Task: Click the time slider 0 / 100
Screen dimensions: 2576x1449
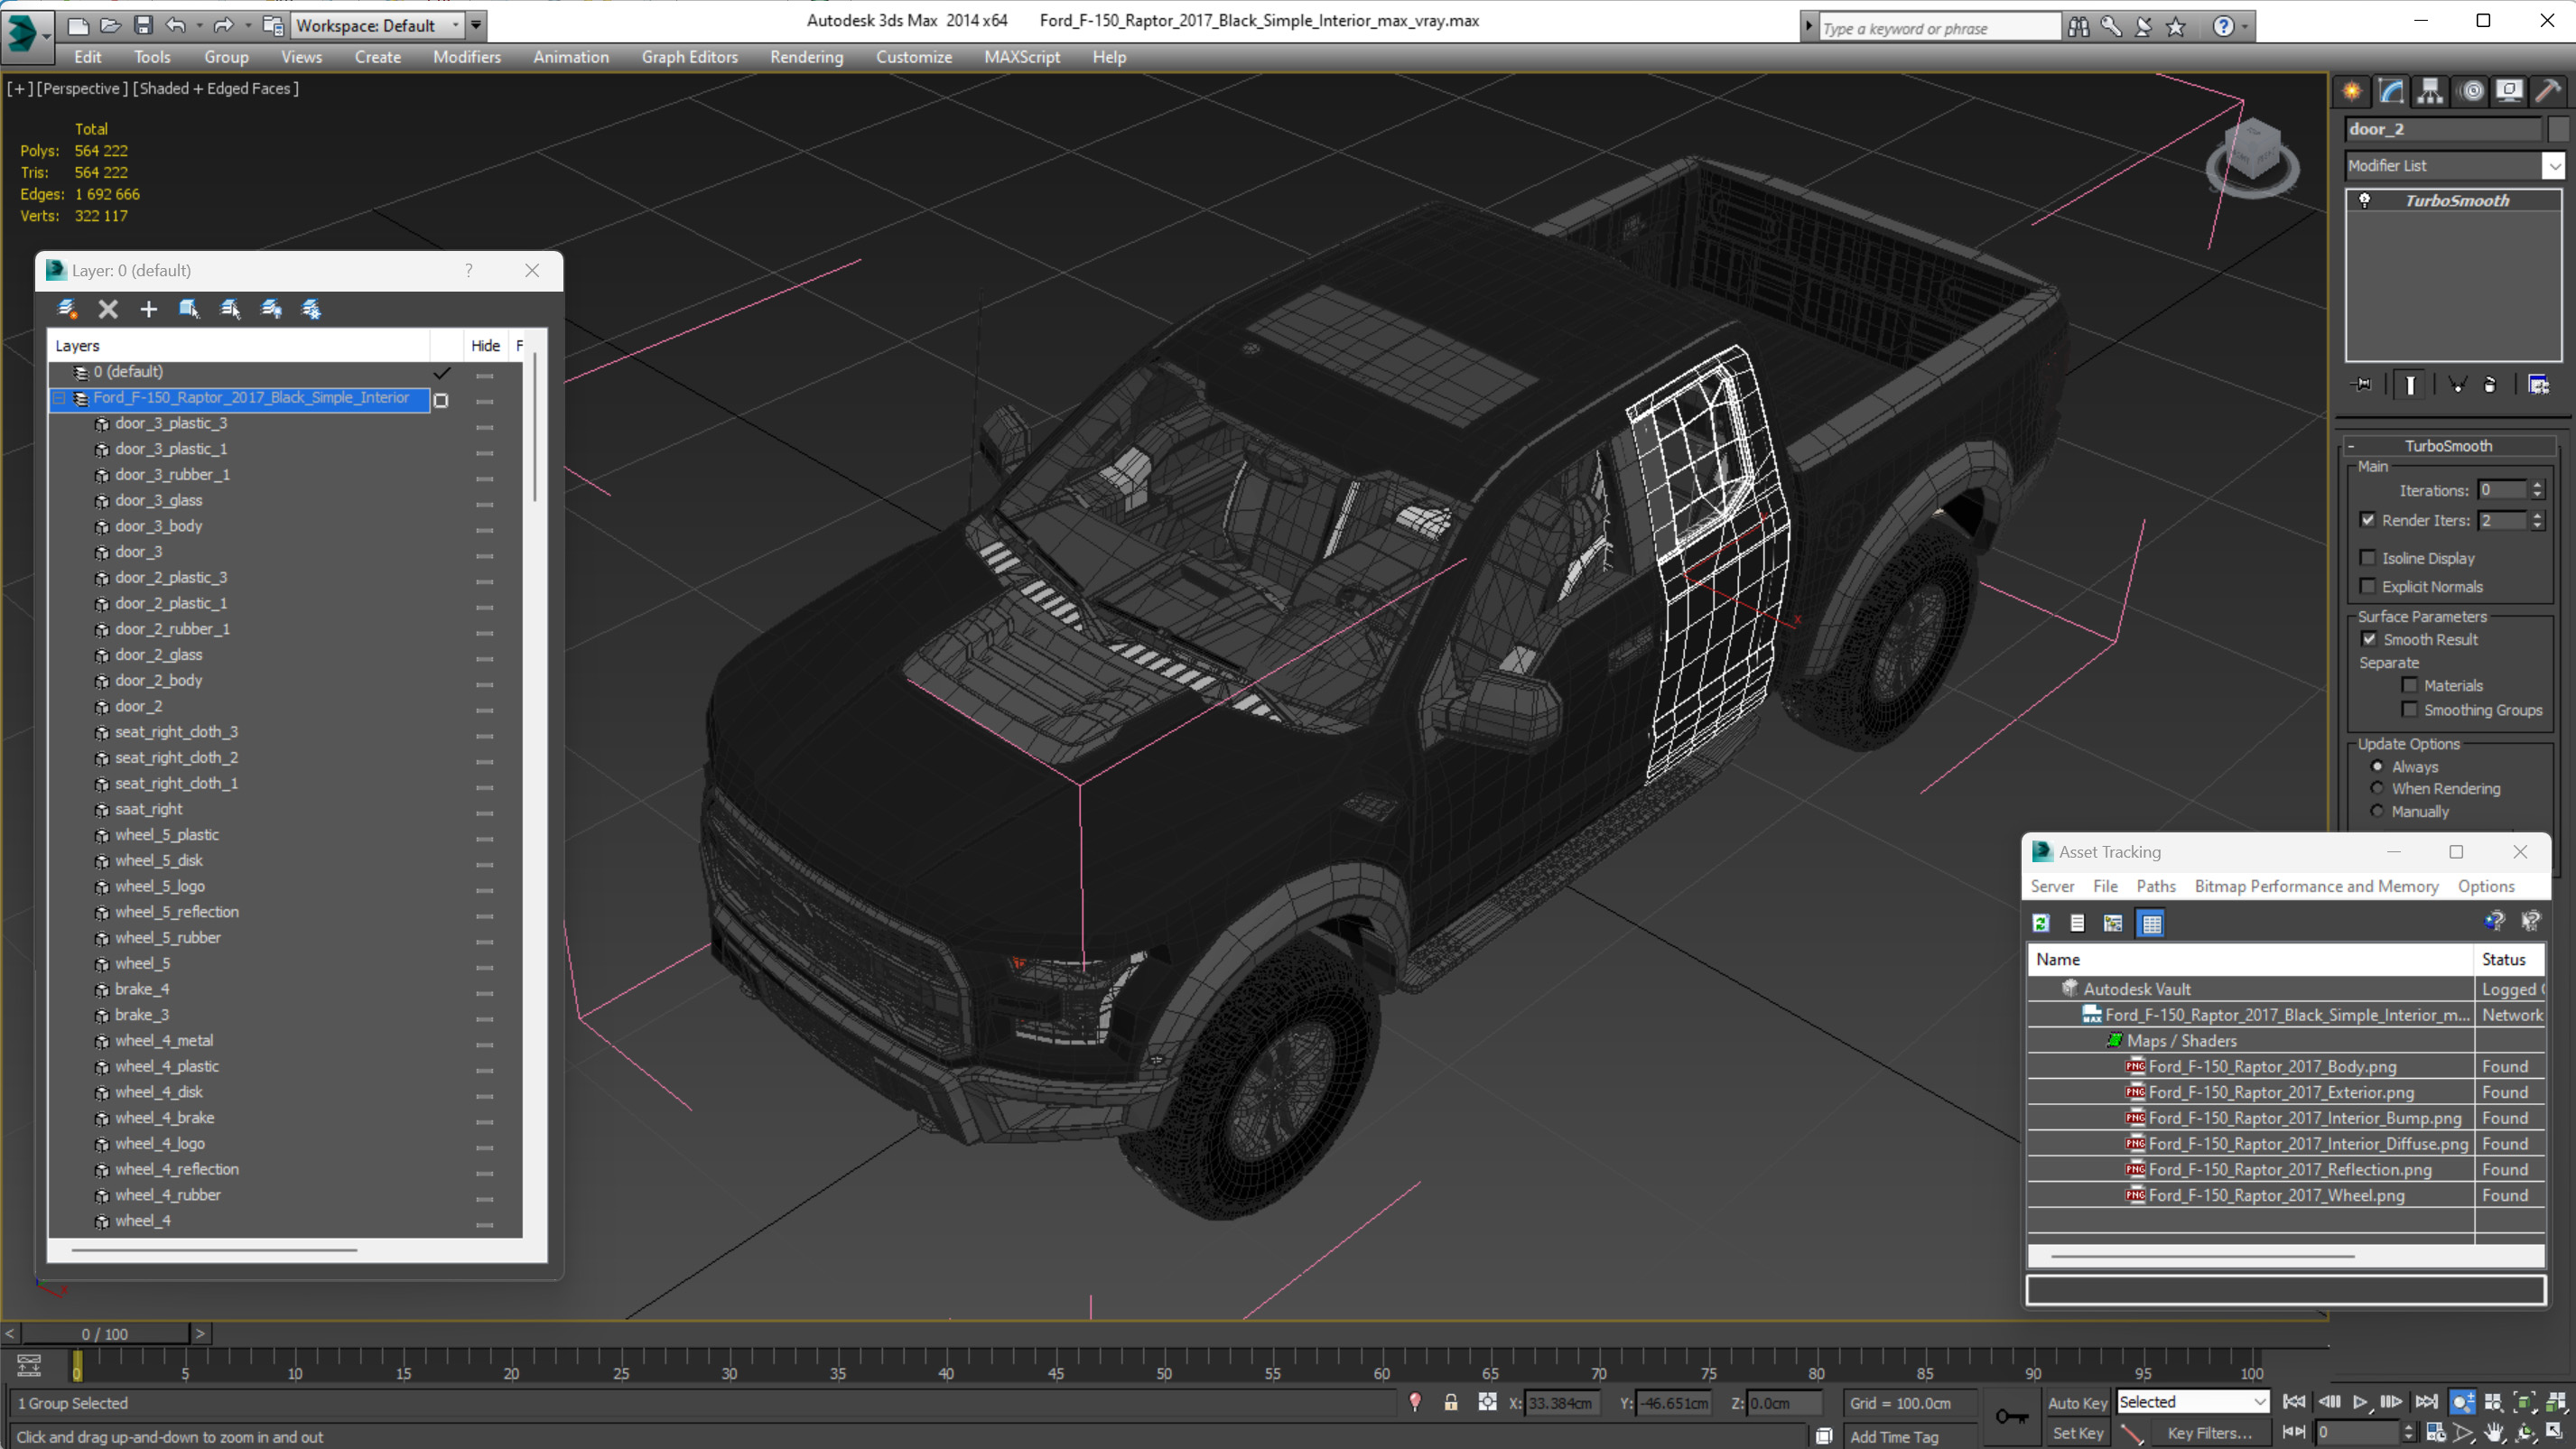Action: coord(105,1333)
